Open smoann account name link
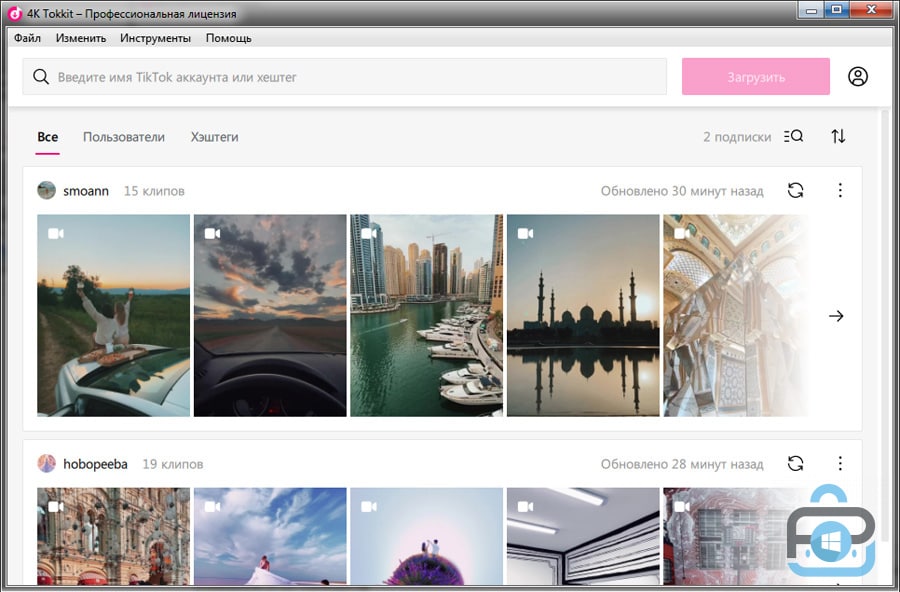900x592 pixels. (86, 191)
